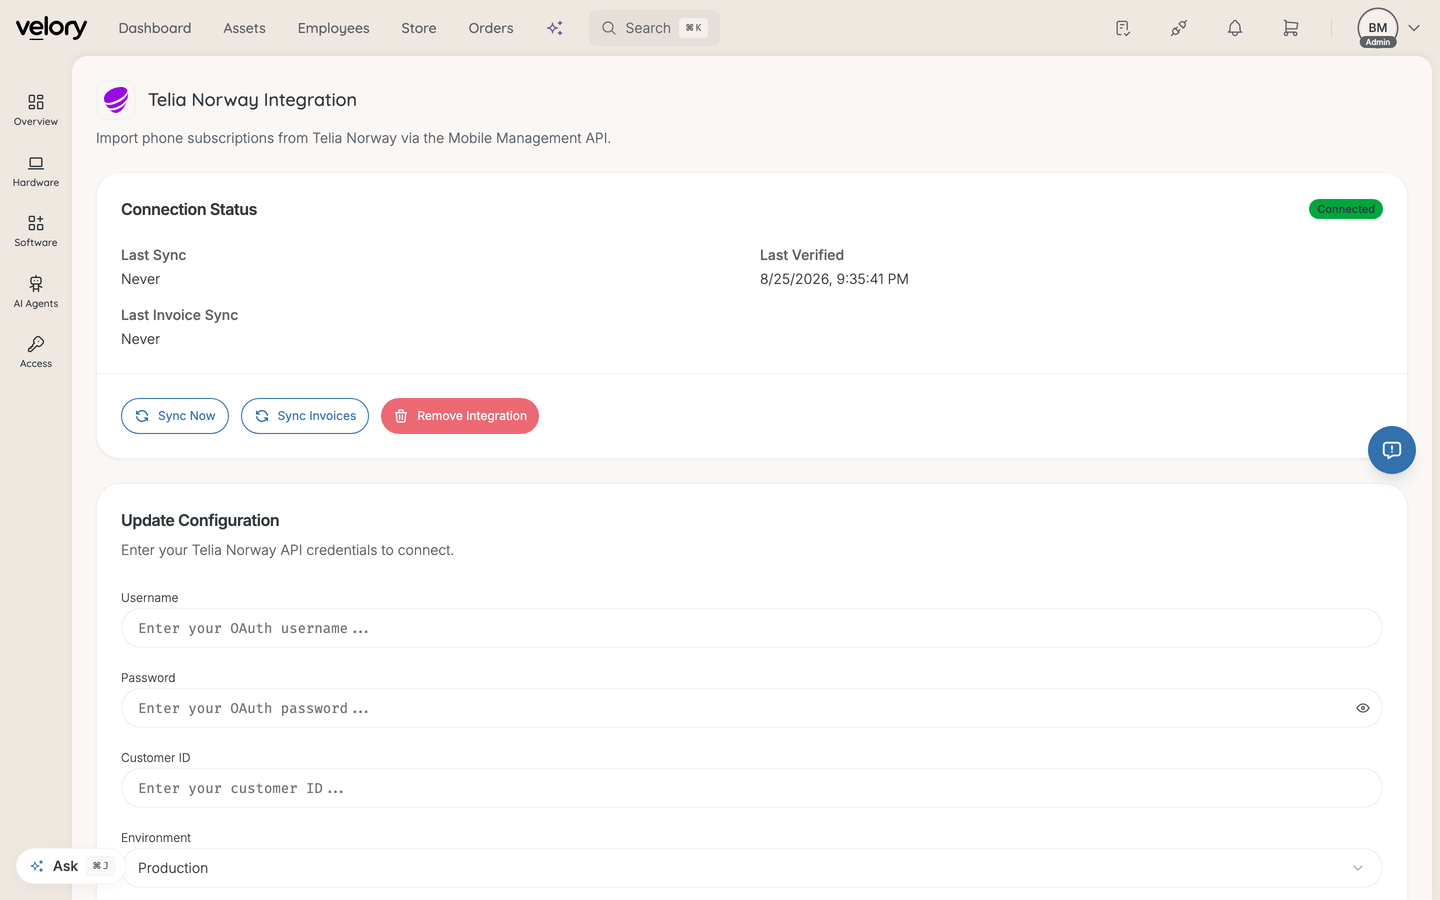The width and height of the screenshot is (1440, 900).
Task: Focus the Customer ID input field
Action: pos(752,788)
